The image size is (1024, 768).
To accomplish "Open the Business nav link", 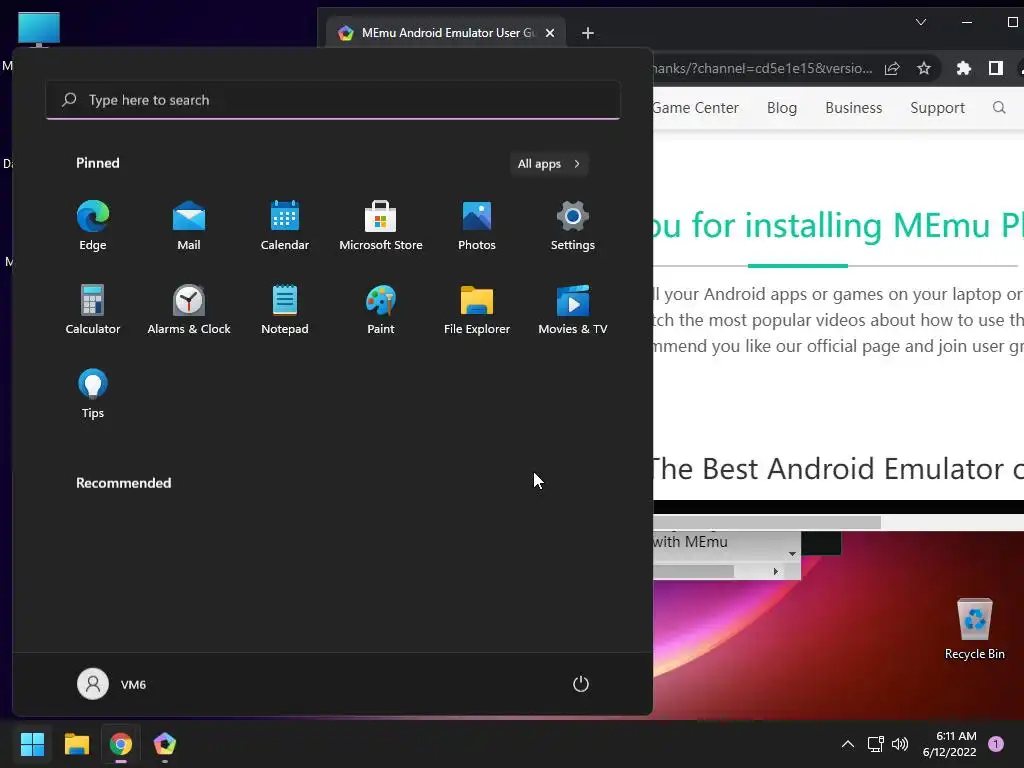I will coord(854,108).
